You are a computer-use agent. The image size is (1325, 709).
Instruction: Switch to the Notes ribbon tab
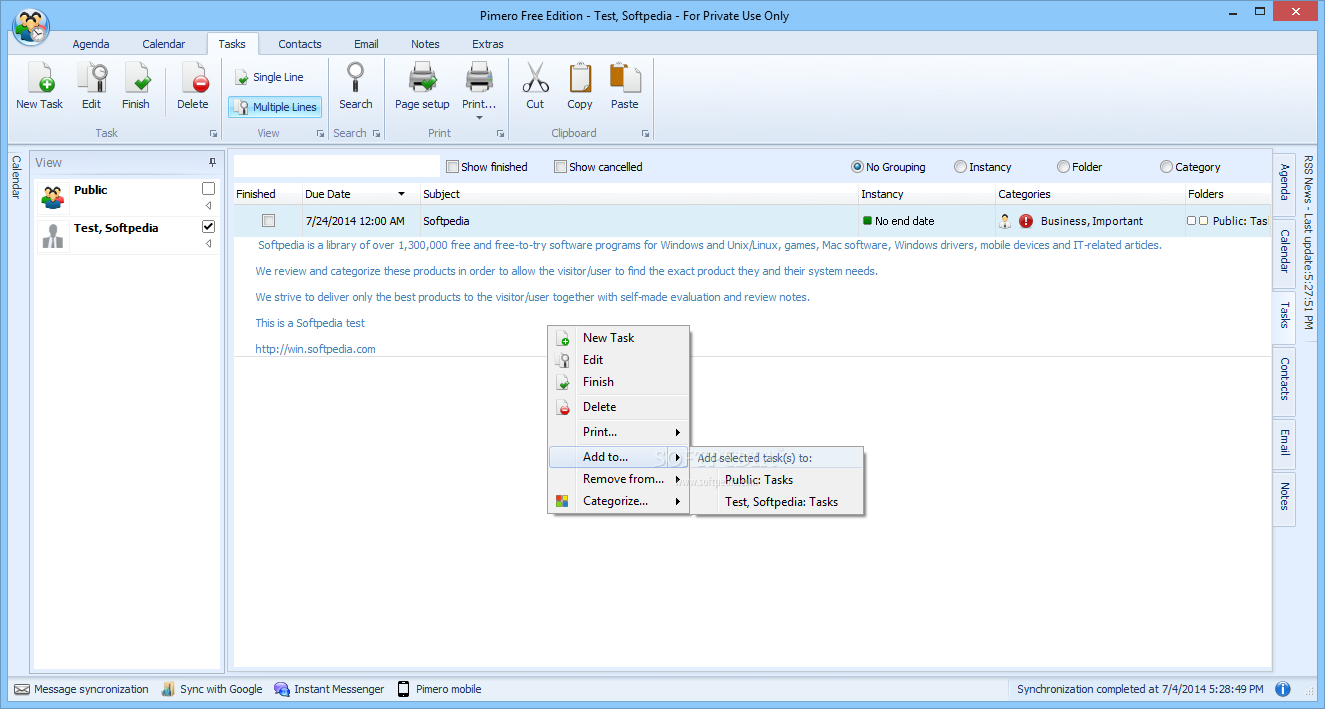[425, 44]
